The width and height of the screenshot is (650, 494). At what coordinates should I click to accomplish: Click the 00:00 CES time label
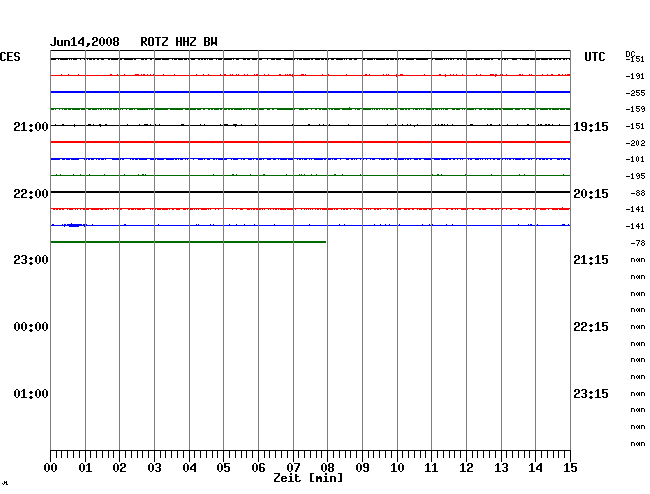tap(31, 327)
